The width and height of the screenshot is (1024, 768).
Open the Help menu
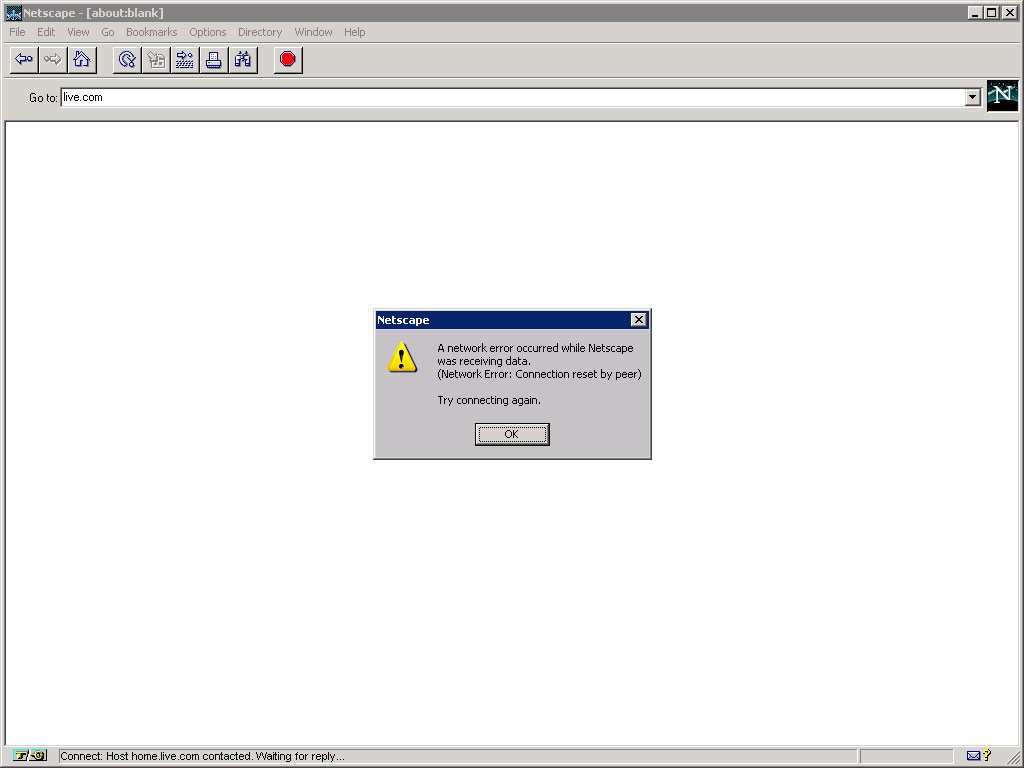tap(355, 32)
